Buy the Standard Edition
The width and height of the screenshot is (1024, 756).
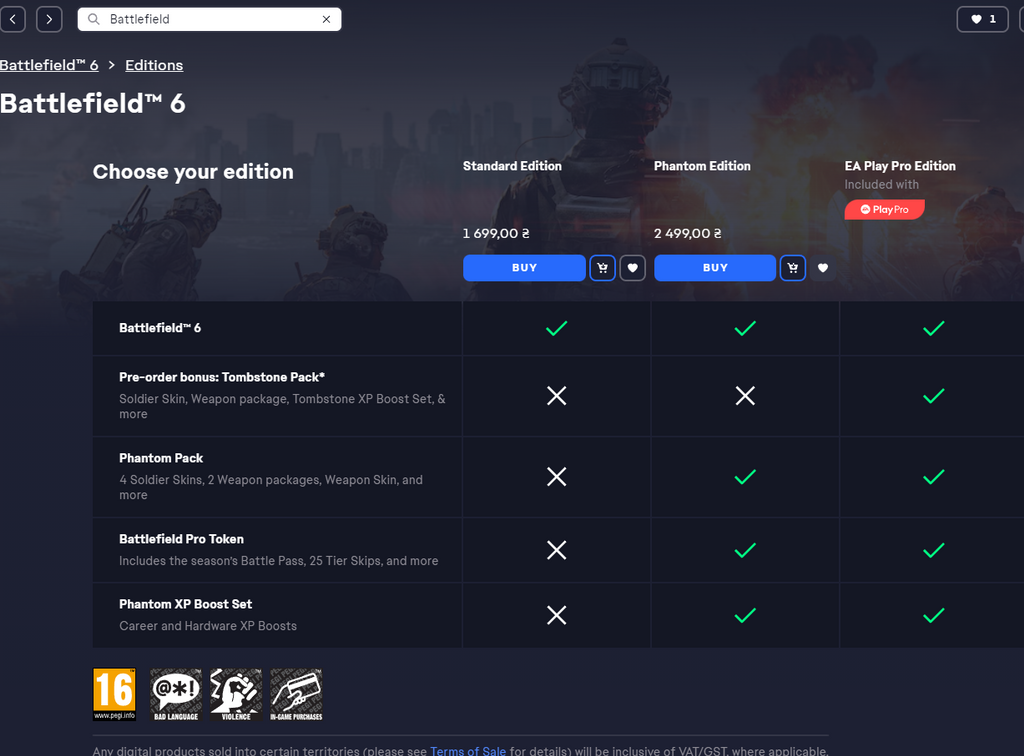[x=524, y=268]
